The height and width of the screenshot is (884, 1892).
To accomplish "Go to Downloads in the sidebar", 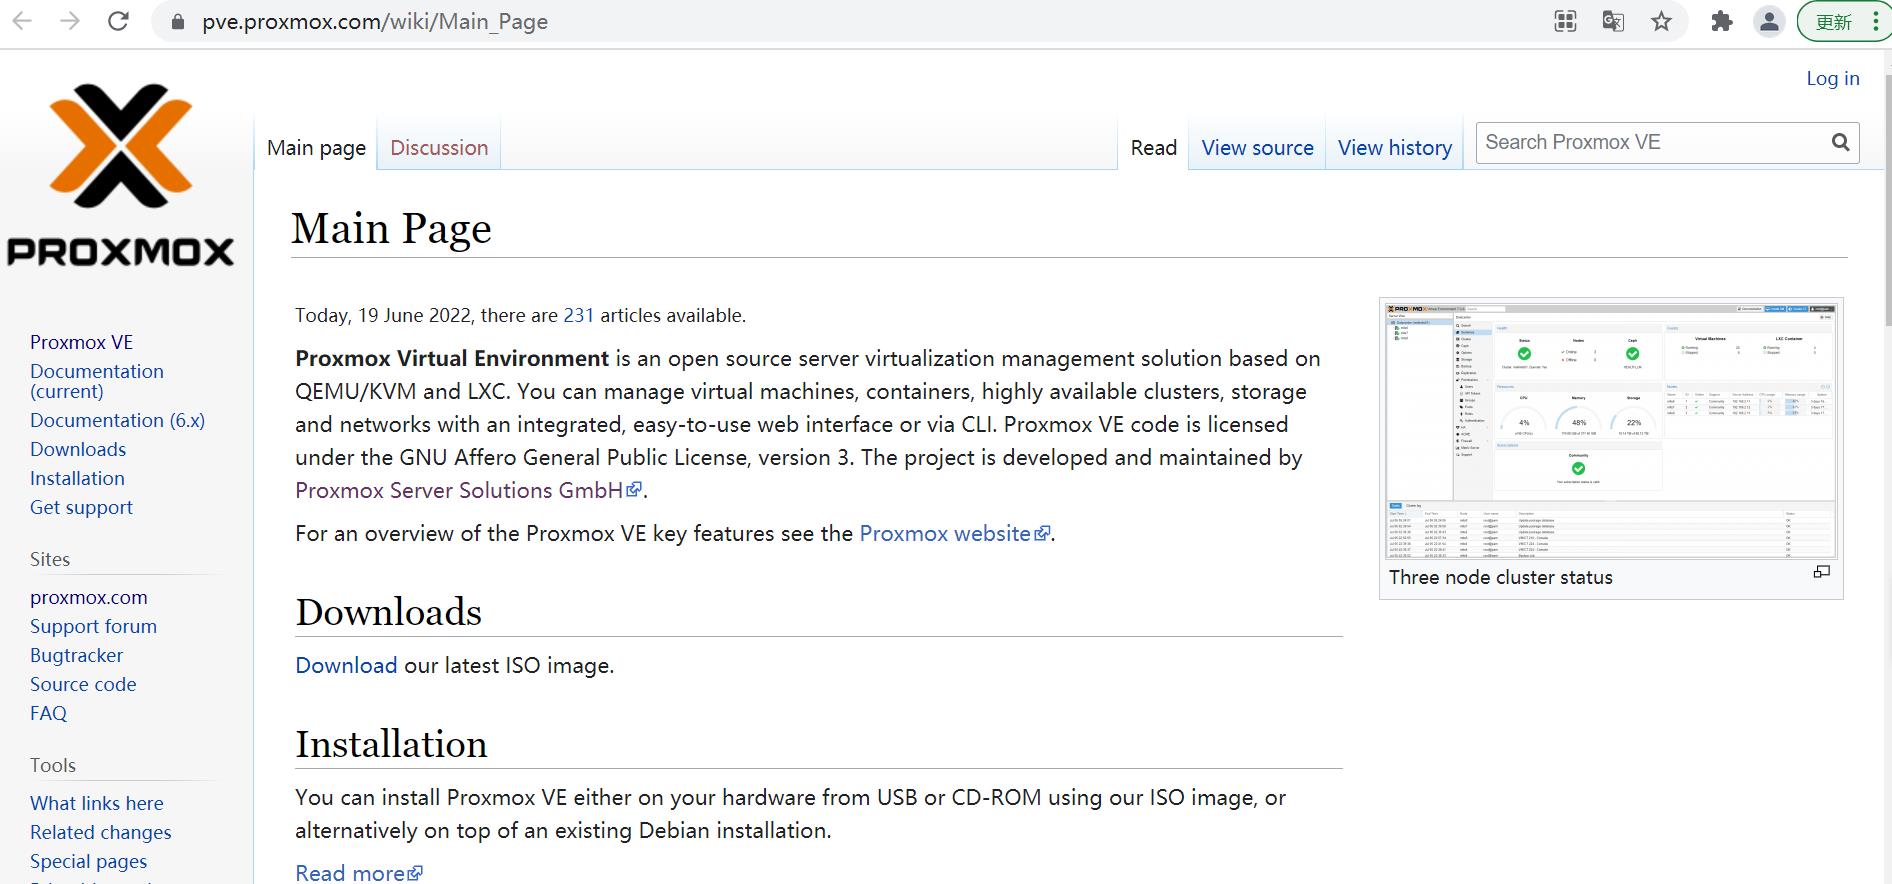I will [78, 449].
